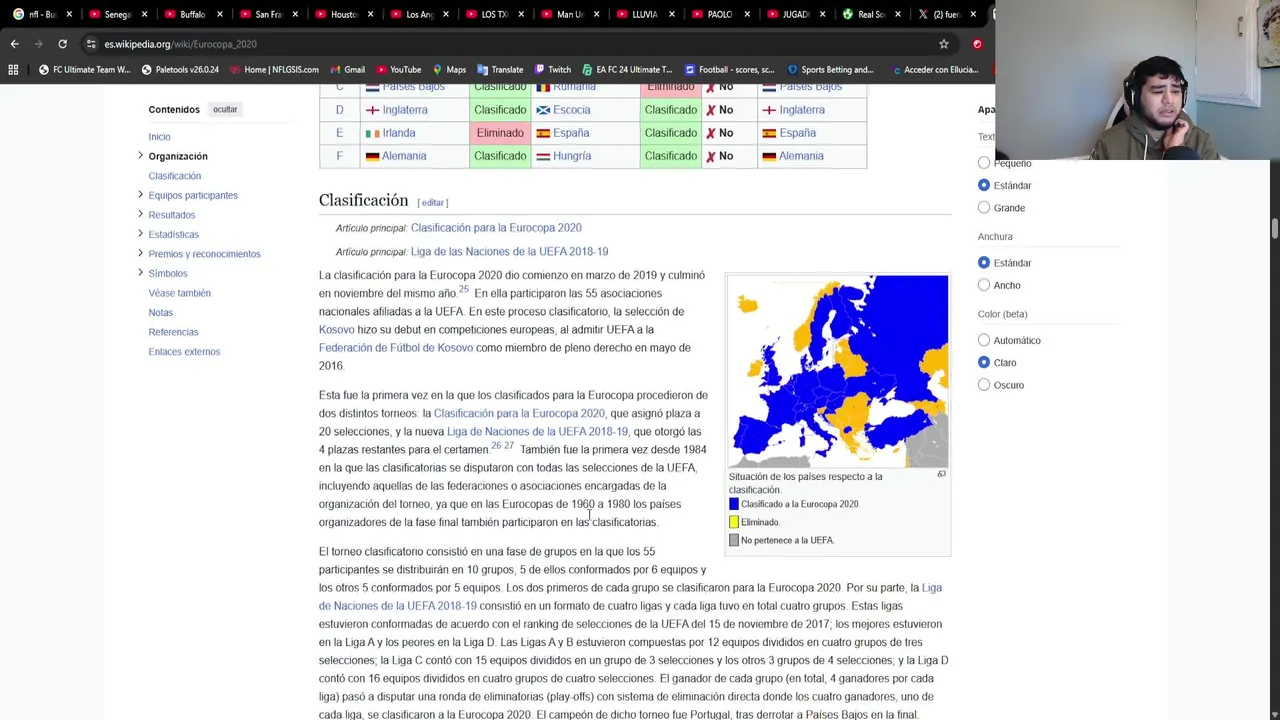Viewport: 1280px width, 720px height.
Task: Close the Buffalo tab
Action: click(219, 14)
